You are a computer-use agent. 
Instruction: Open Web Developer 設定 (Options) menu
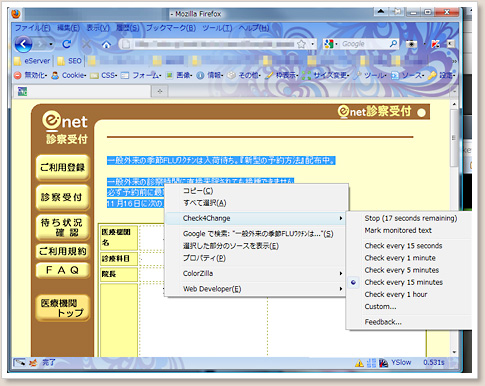pyautogui.click(x=442, y=75)
